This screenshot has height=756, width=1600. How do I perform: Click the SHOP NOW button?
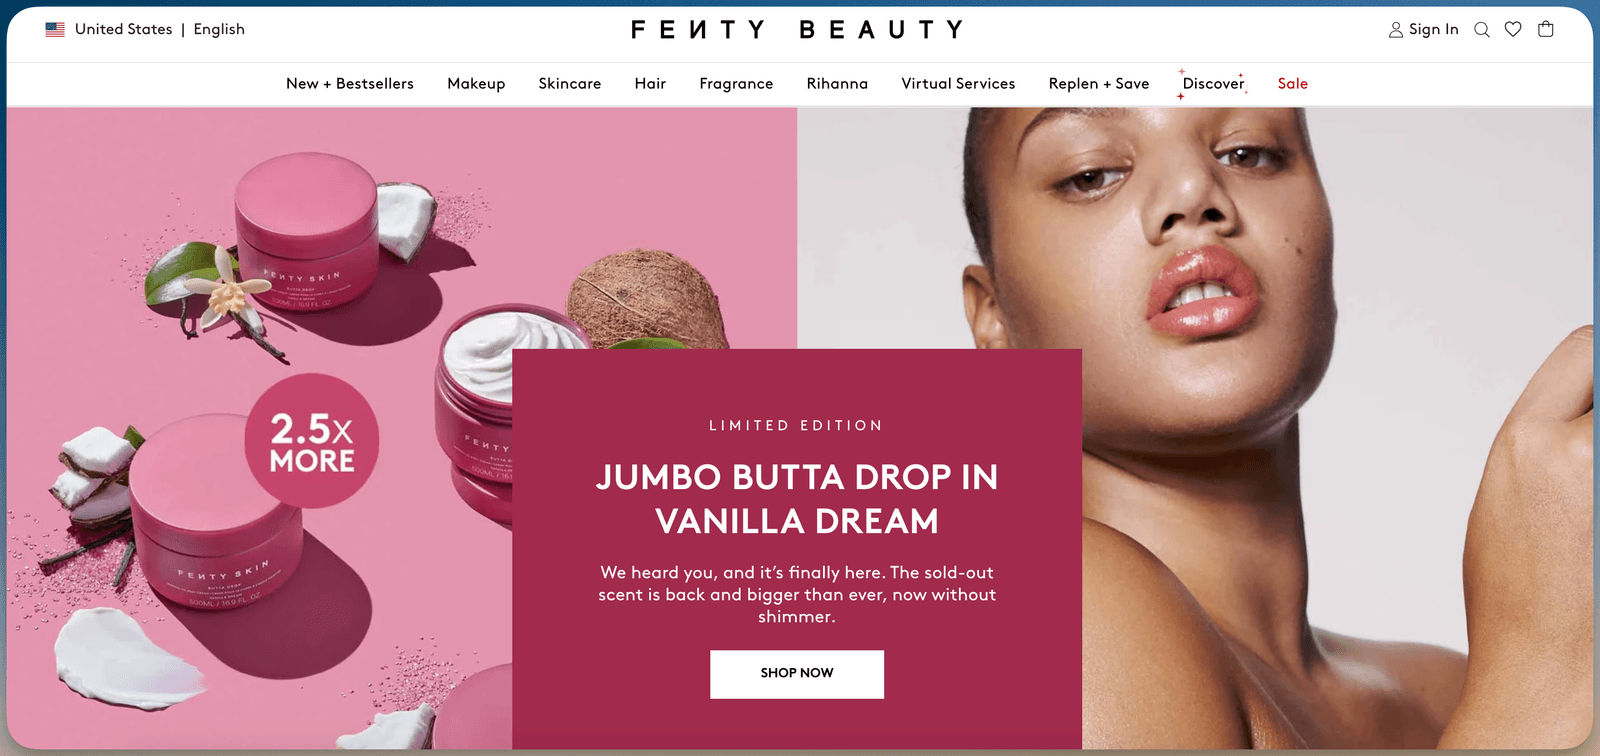pyautogui.click(x=797, y=674)
